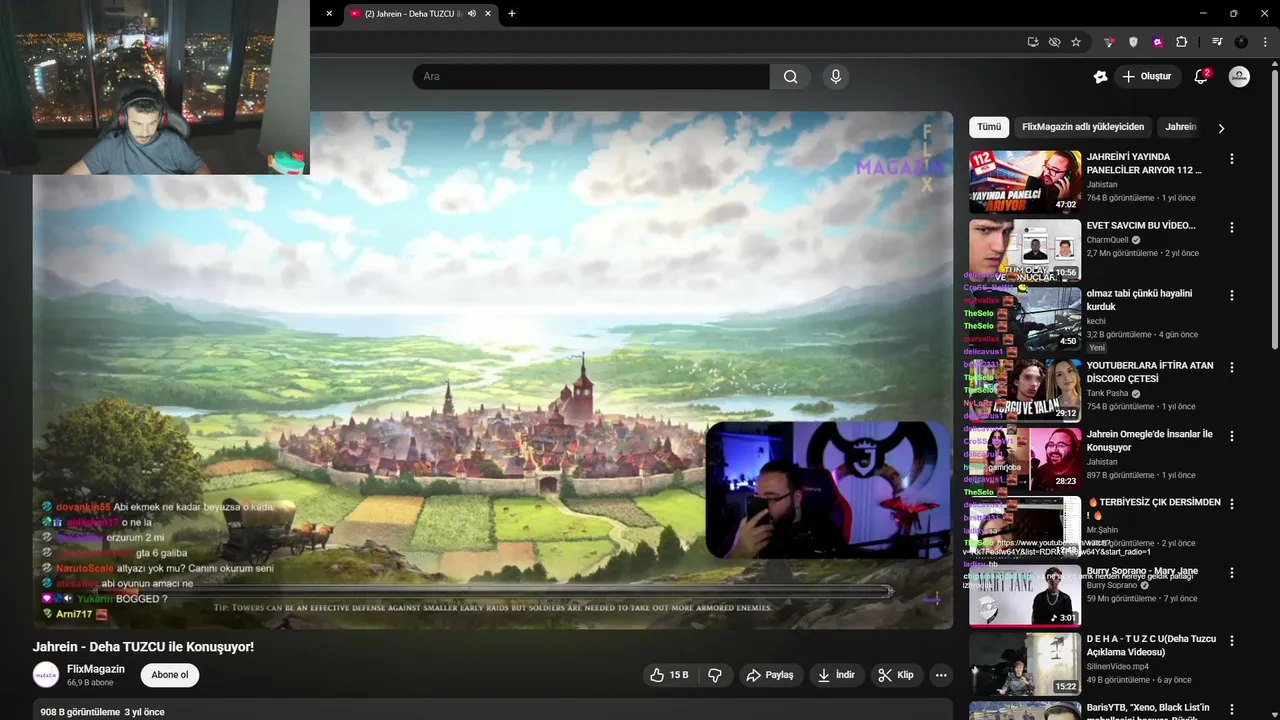Click the purple extension icon in toolbar
Image resolution: width=1280 pixels, height=720 pixels.
coord(1157,42)
